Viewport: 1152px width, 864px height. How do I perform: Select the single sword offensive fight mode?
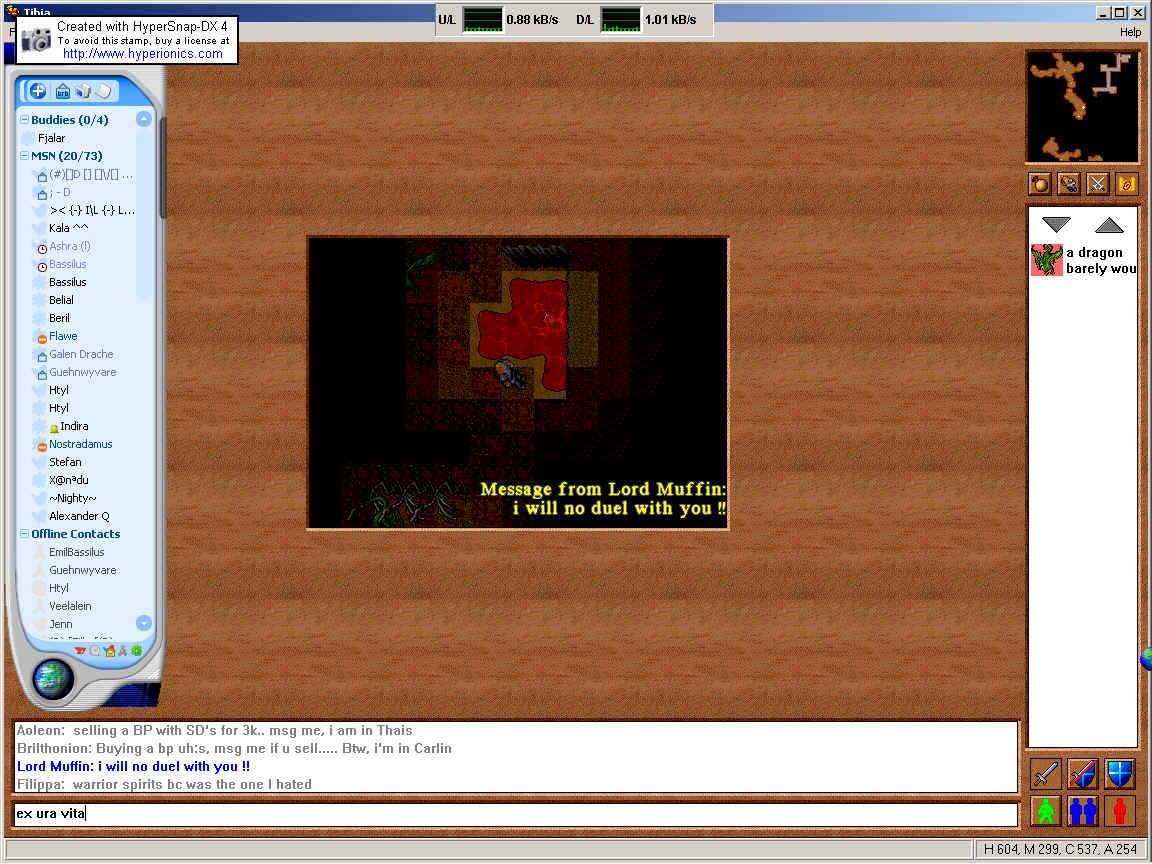click(1046, 774)
